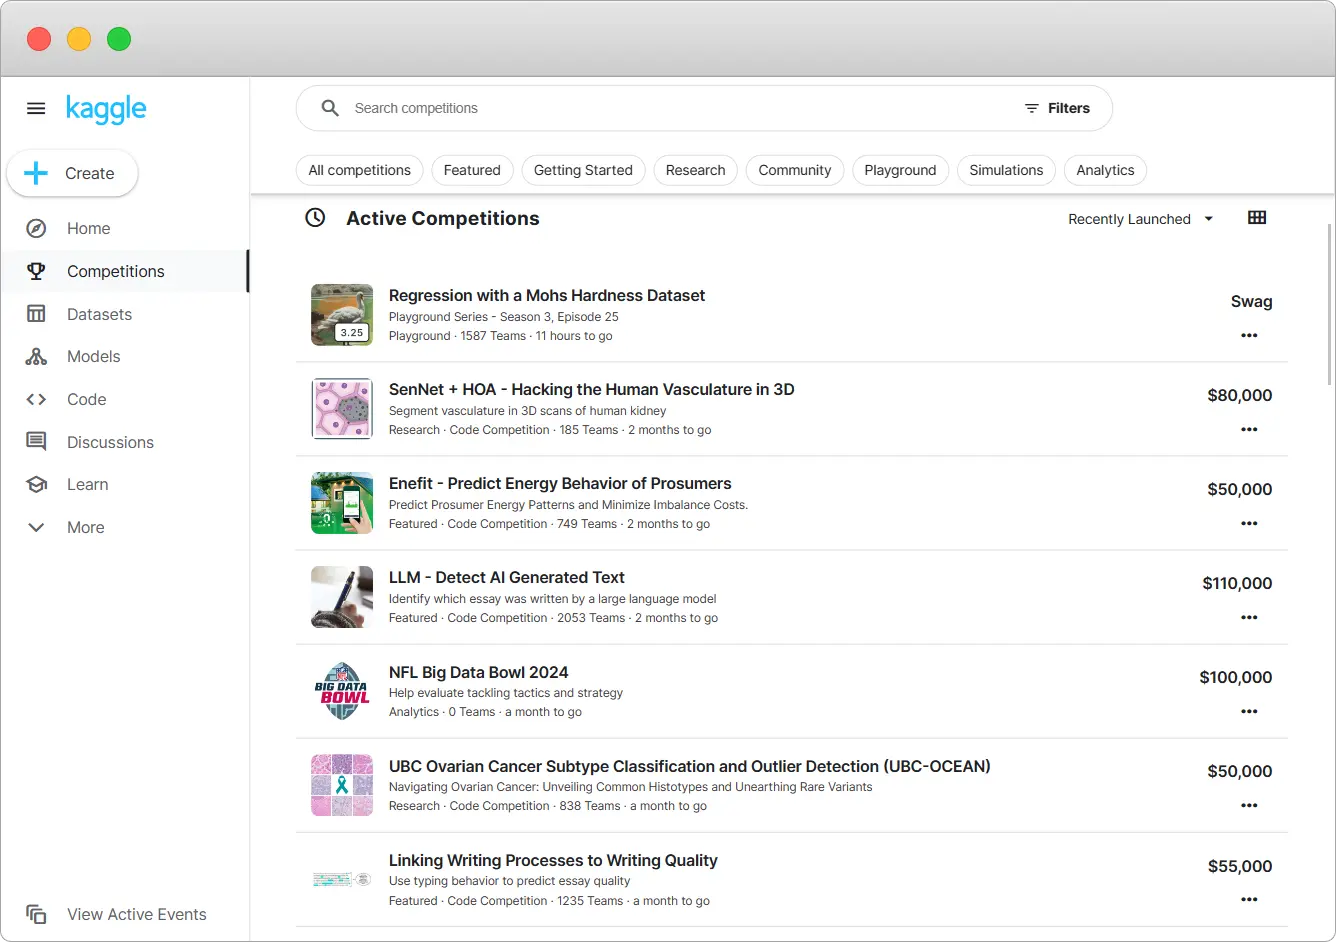1336x942 pixels.
Task: Click the Code brackets icon
Action: (36, 399)
